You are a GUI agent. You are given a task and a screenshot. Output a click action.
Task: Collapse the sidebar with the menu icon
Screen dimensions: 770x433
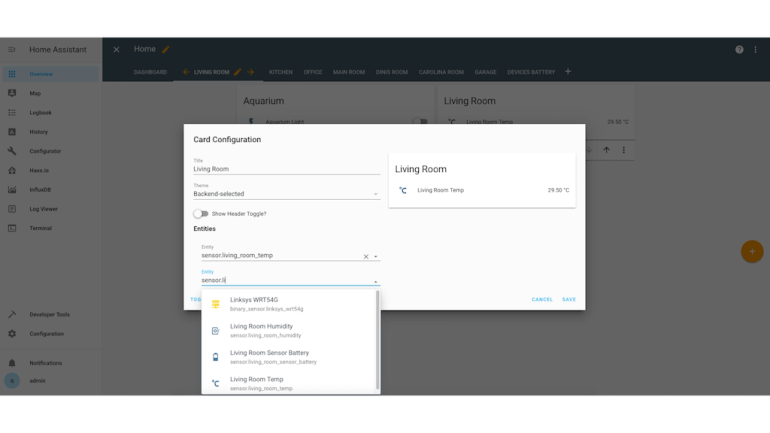pos(12,50)
